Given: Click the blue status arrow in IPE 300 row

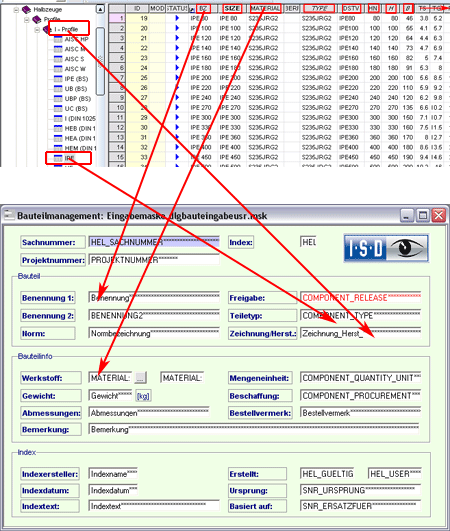Looking at the screenshot, I should 177,118.
